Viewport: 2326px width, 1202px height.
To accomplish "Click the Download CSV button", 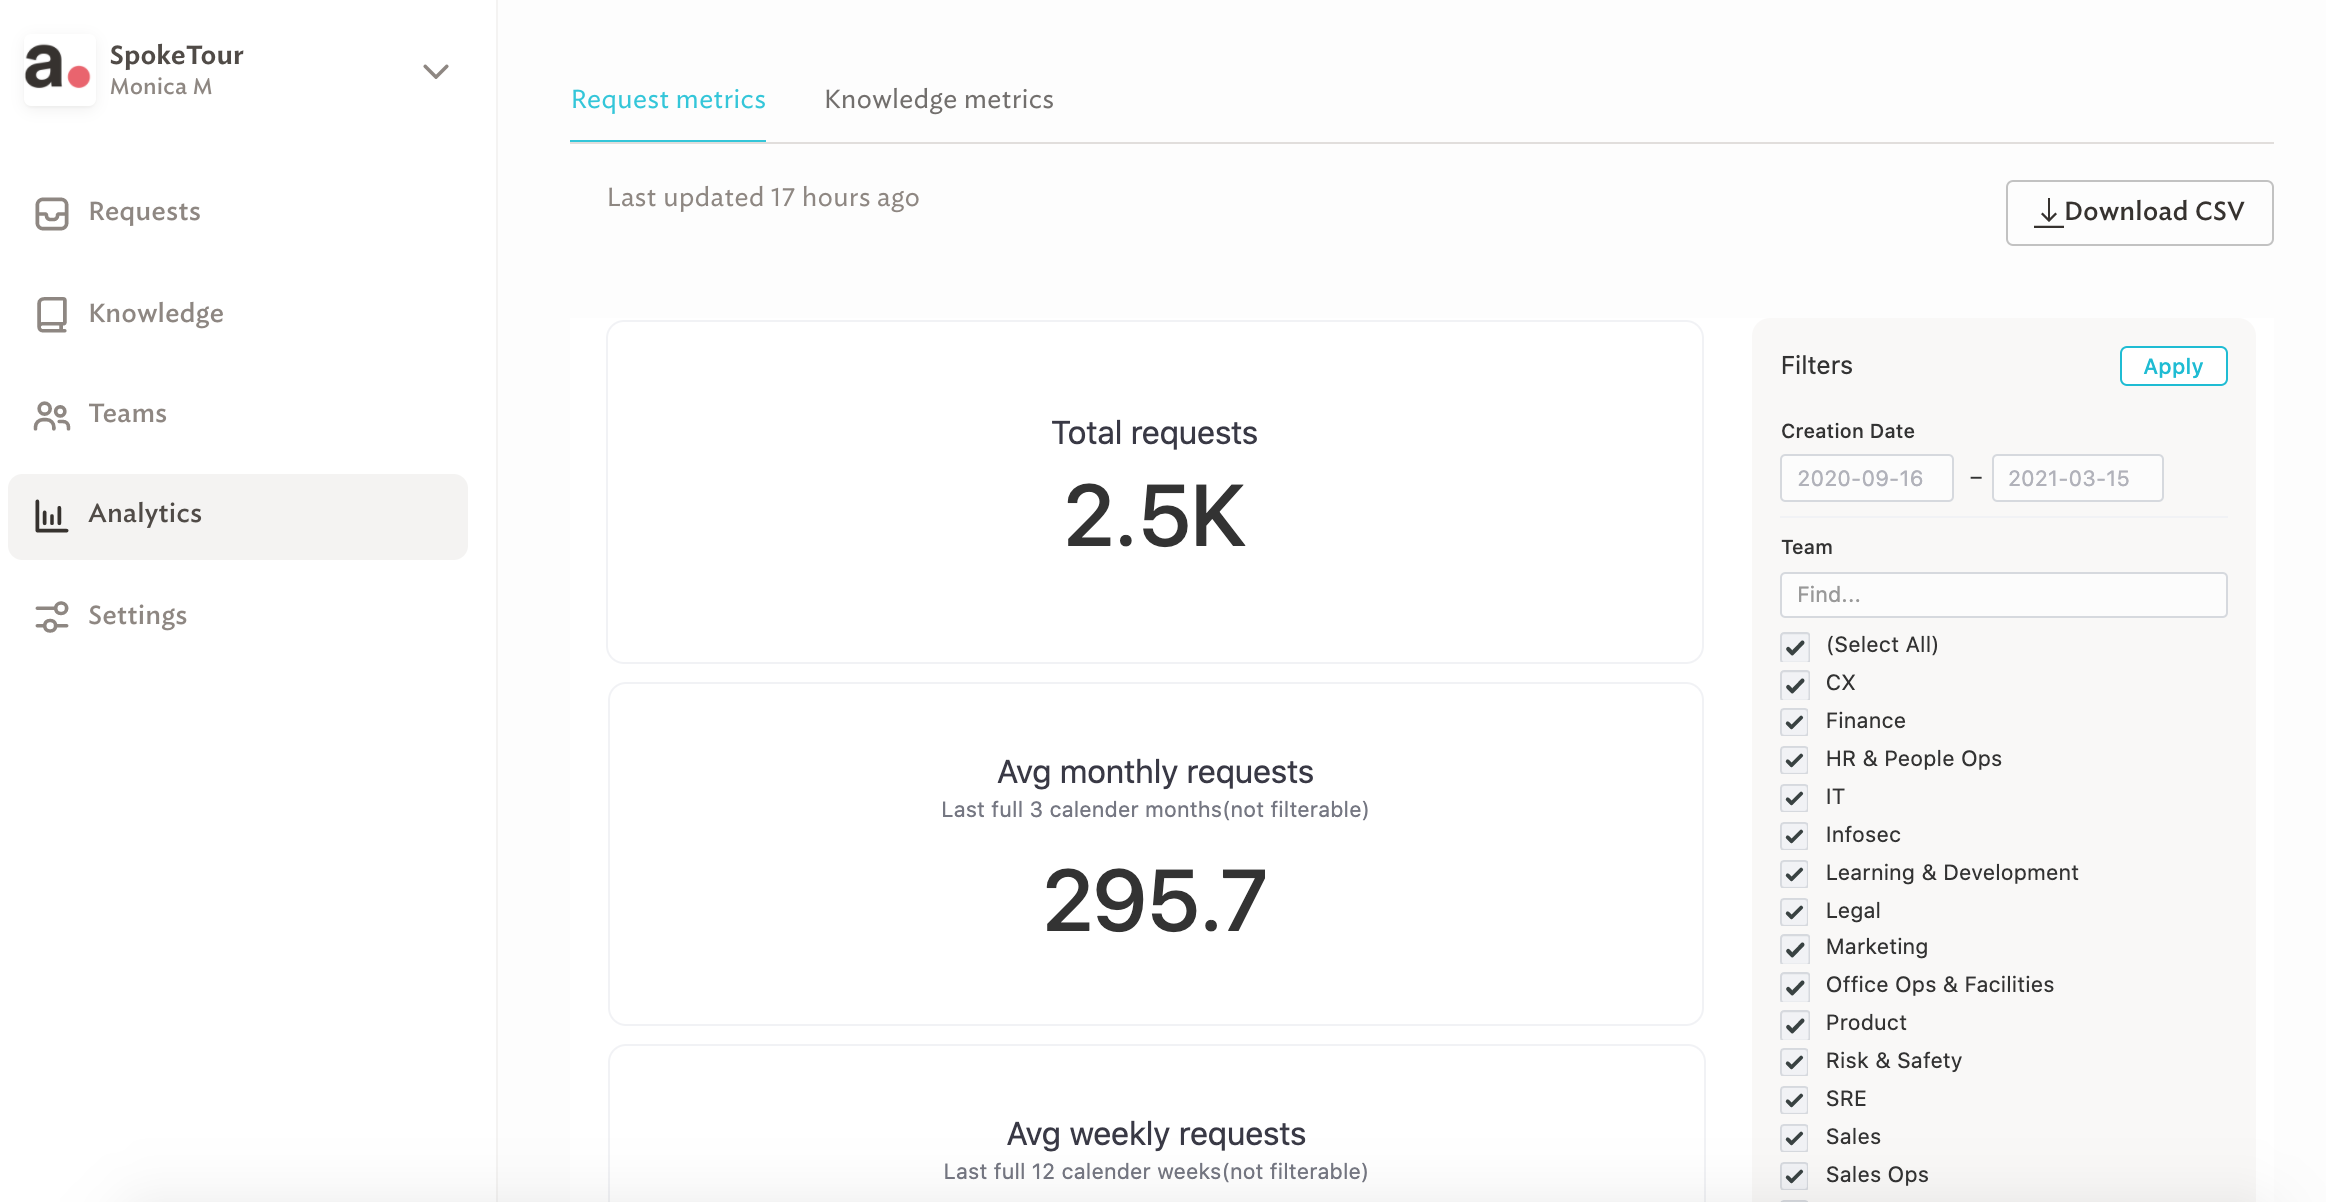I will click(x=2139, y=212).
